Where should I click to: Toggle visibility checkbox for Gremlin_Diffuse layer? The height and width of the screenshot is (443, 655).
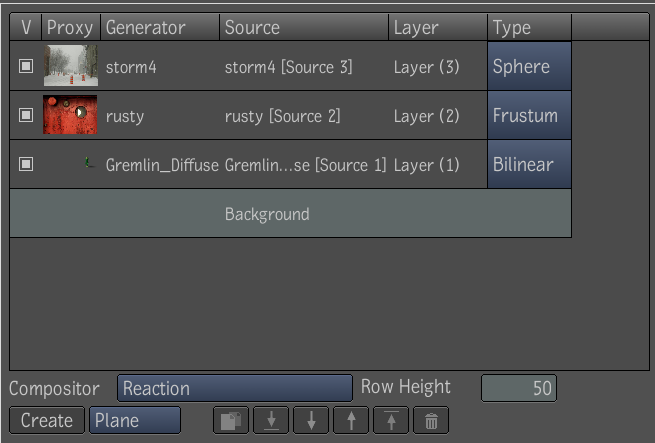26,164
